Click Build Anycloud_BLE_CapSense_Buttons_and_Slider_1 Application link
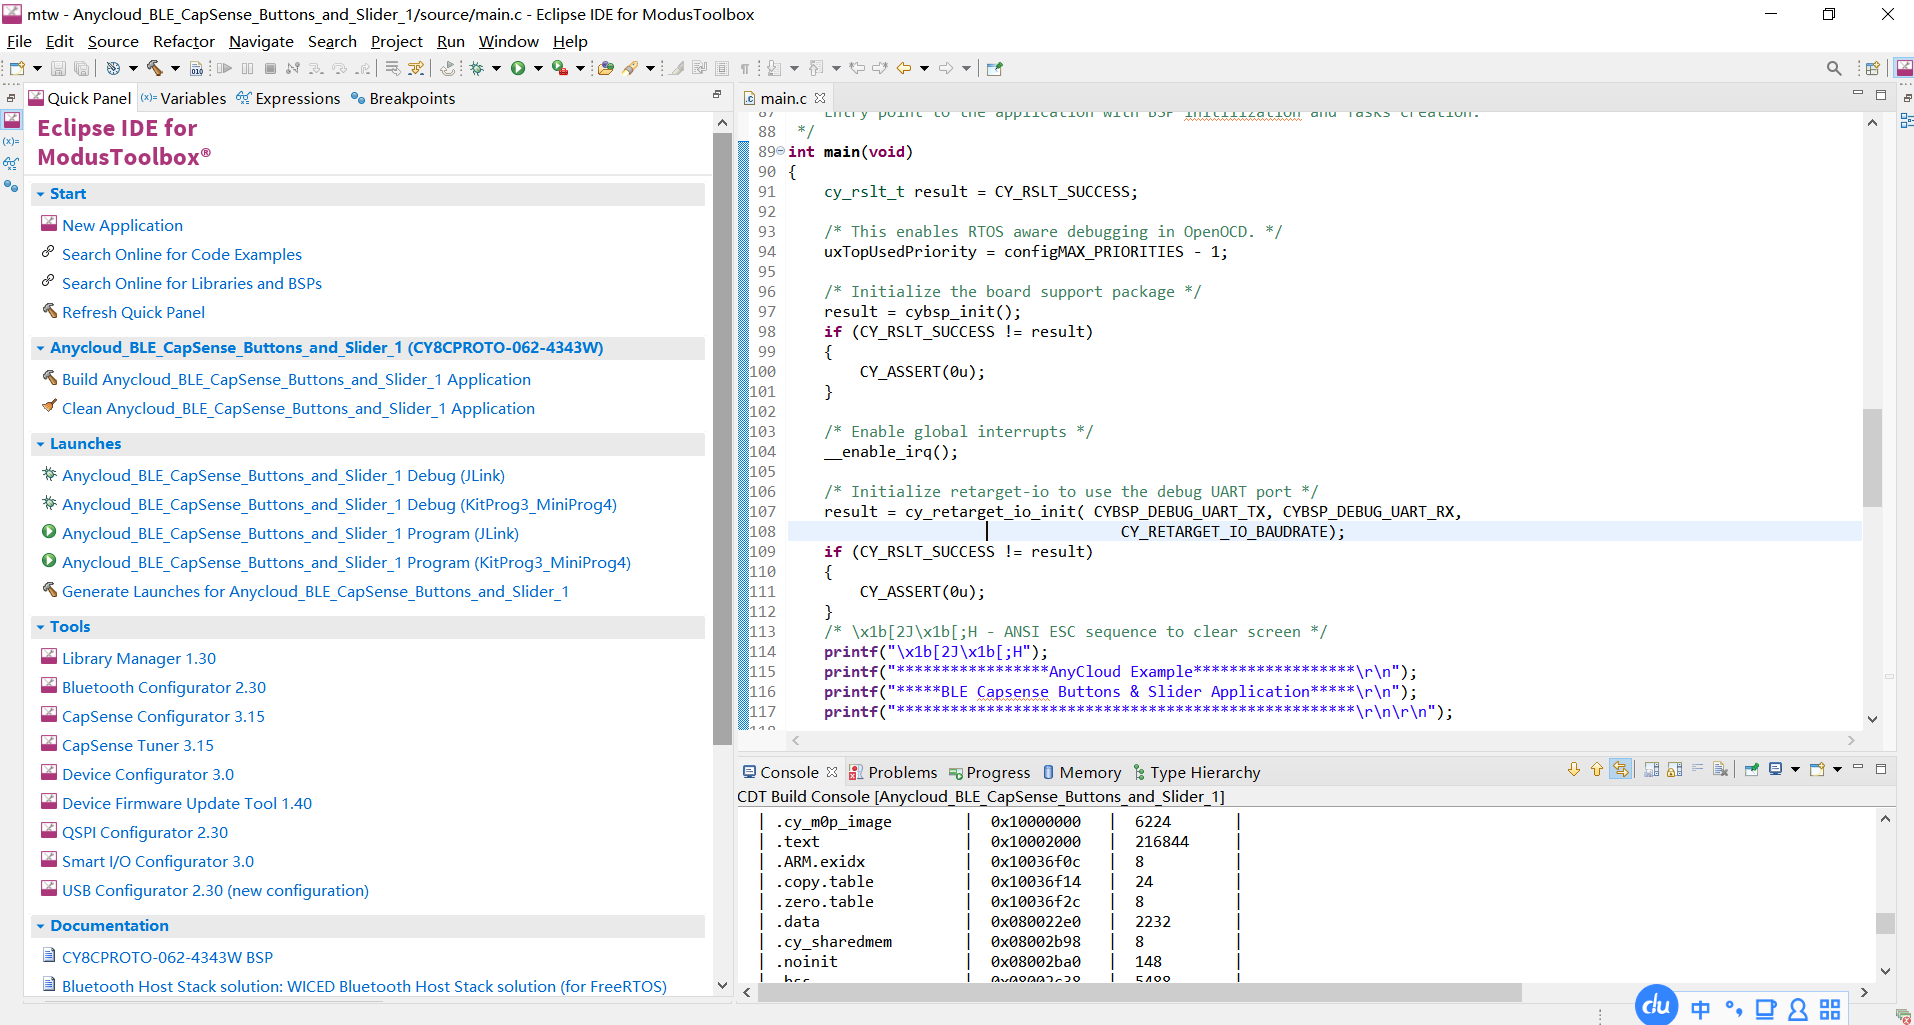The image size is (1914, 1025). pos(296,379)
